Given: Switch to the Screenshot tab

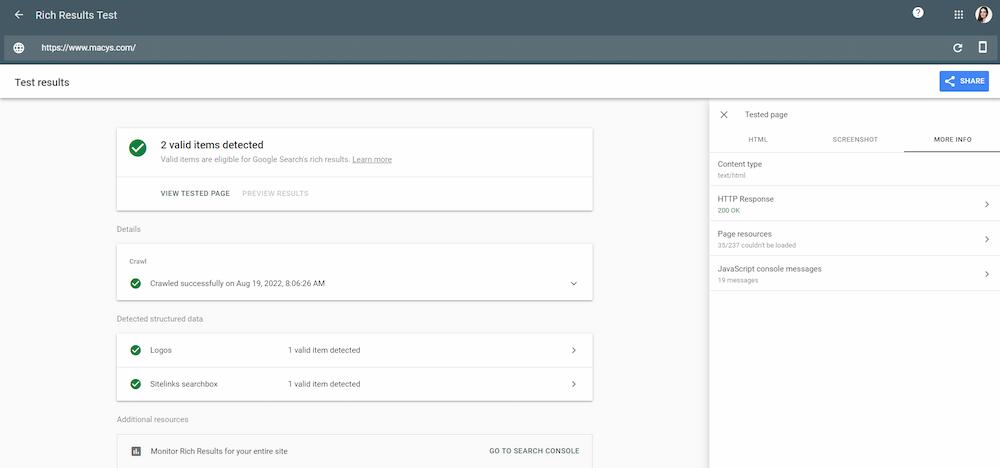Looking at the screenshot, I should [x=855, y=140].
